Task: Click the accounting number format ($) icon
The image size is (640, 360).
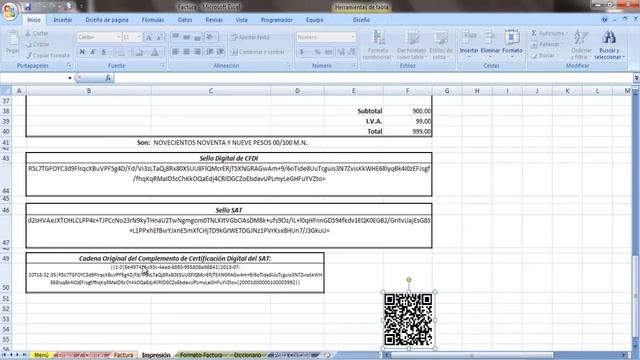Action: pos(302,52)
